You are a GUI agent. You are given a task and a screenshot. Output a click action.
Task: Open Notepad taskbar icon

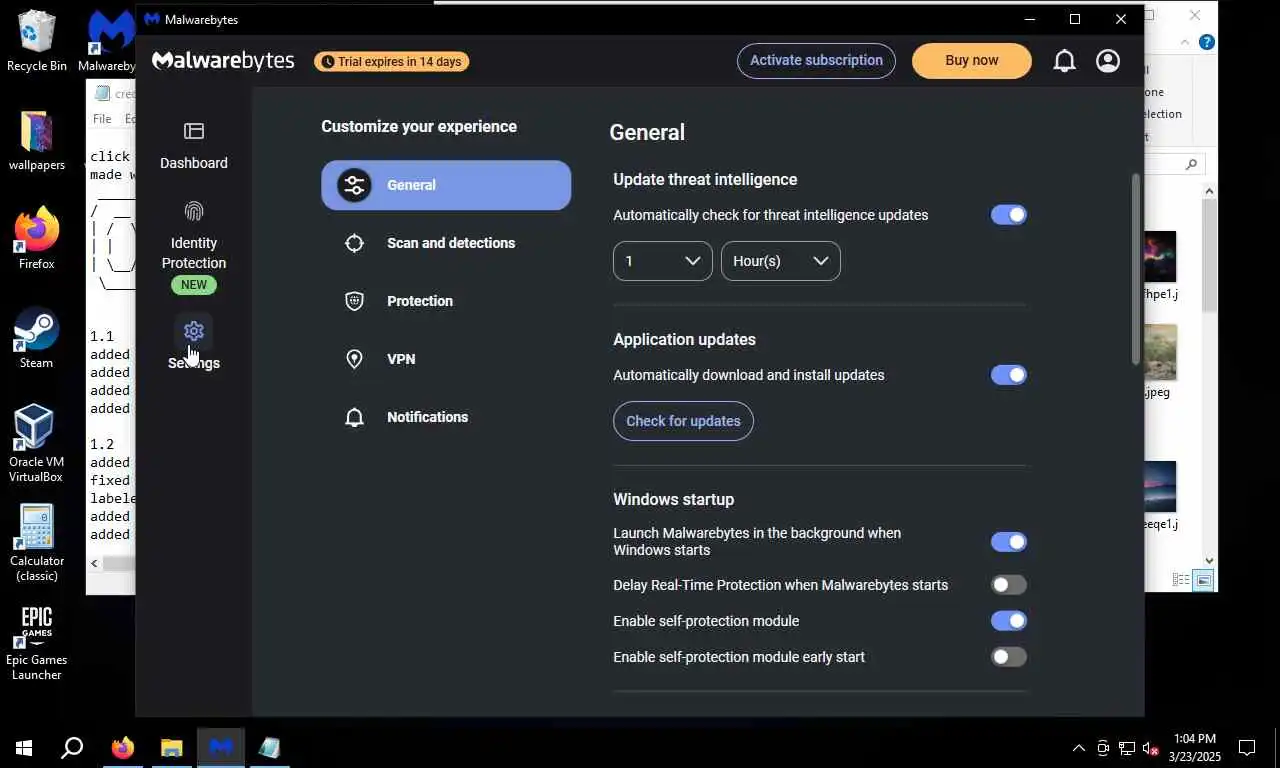point(270,747)
